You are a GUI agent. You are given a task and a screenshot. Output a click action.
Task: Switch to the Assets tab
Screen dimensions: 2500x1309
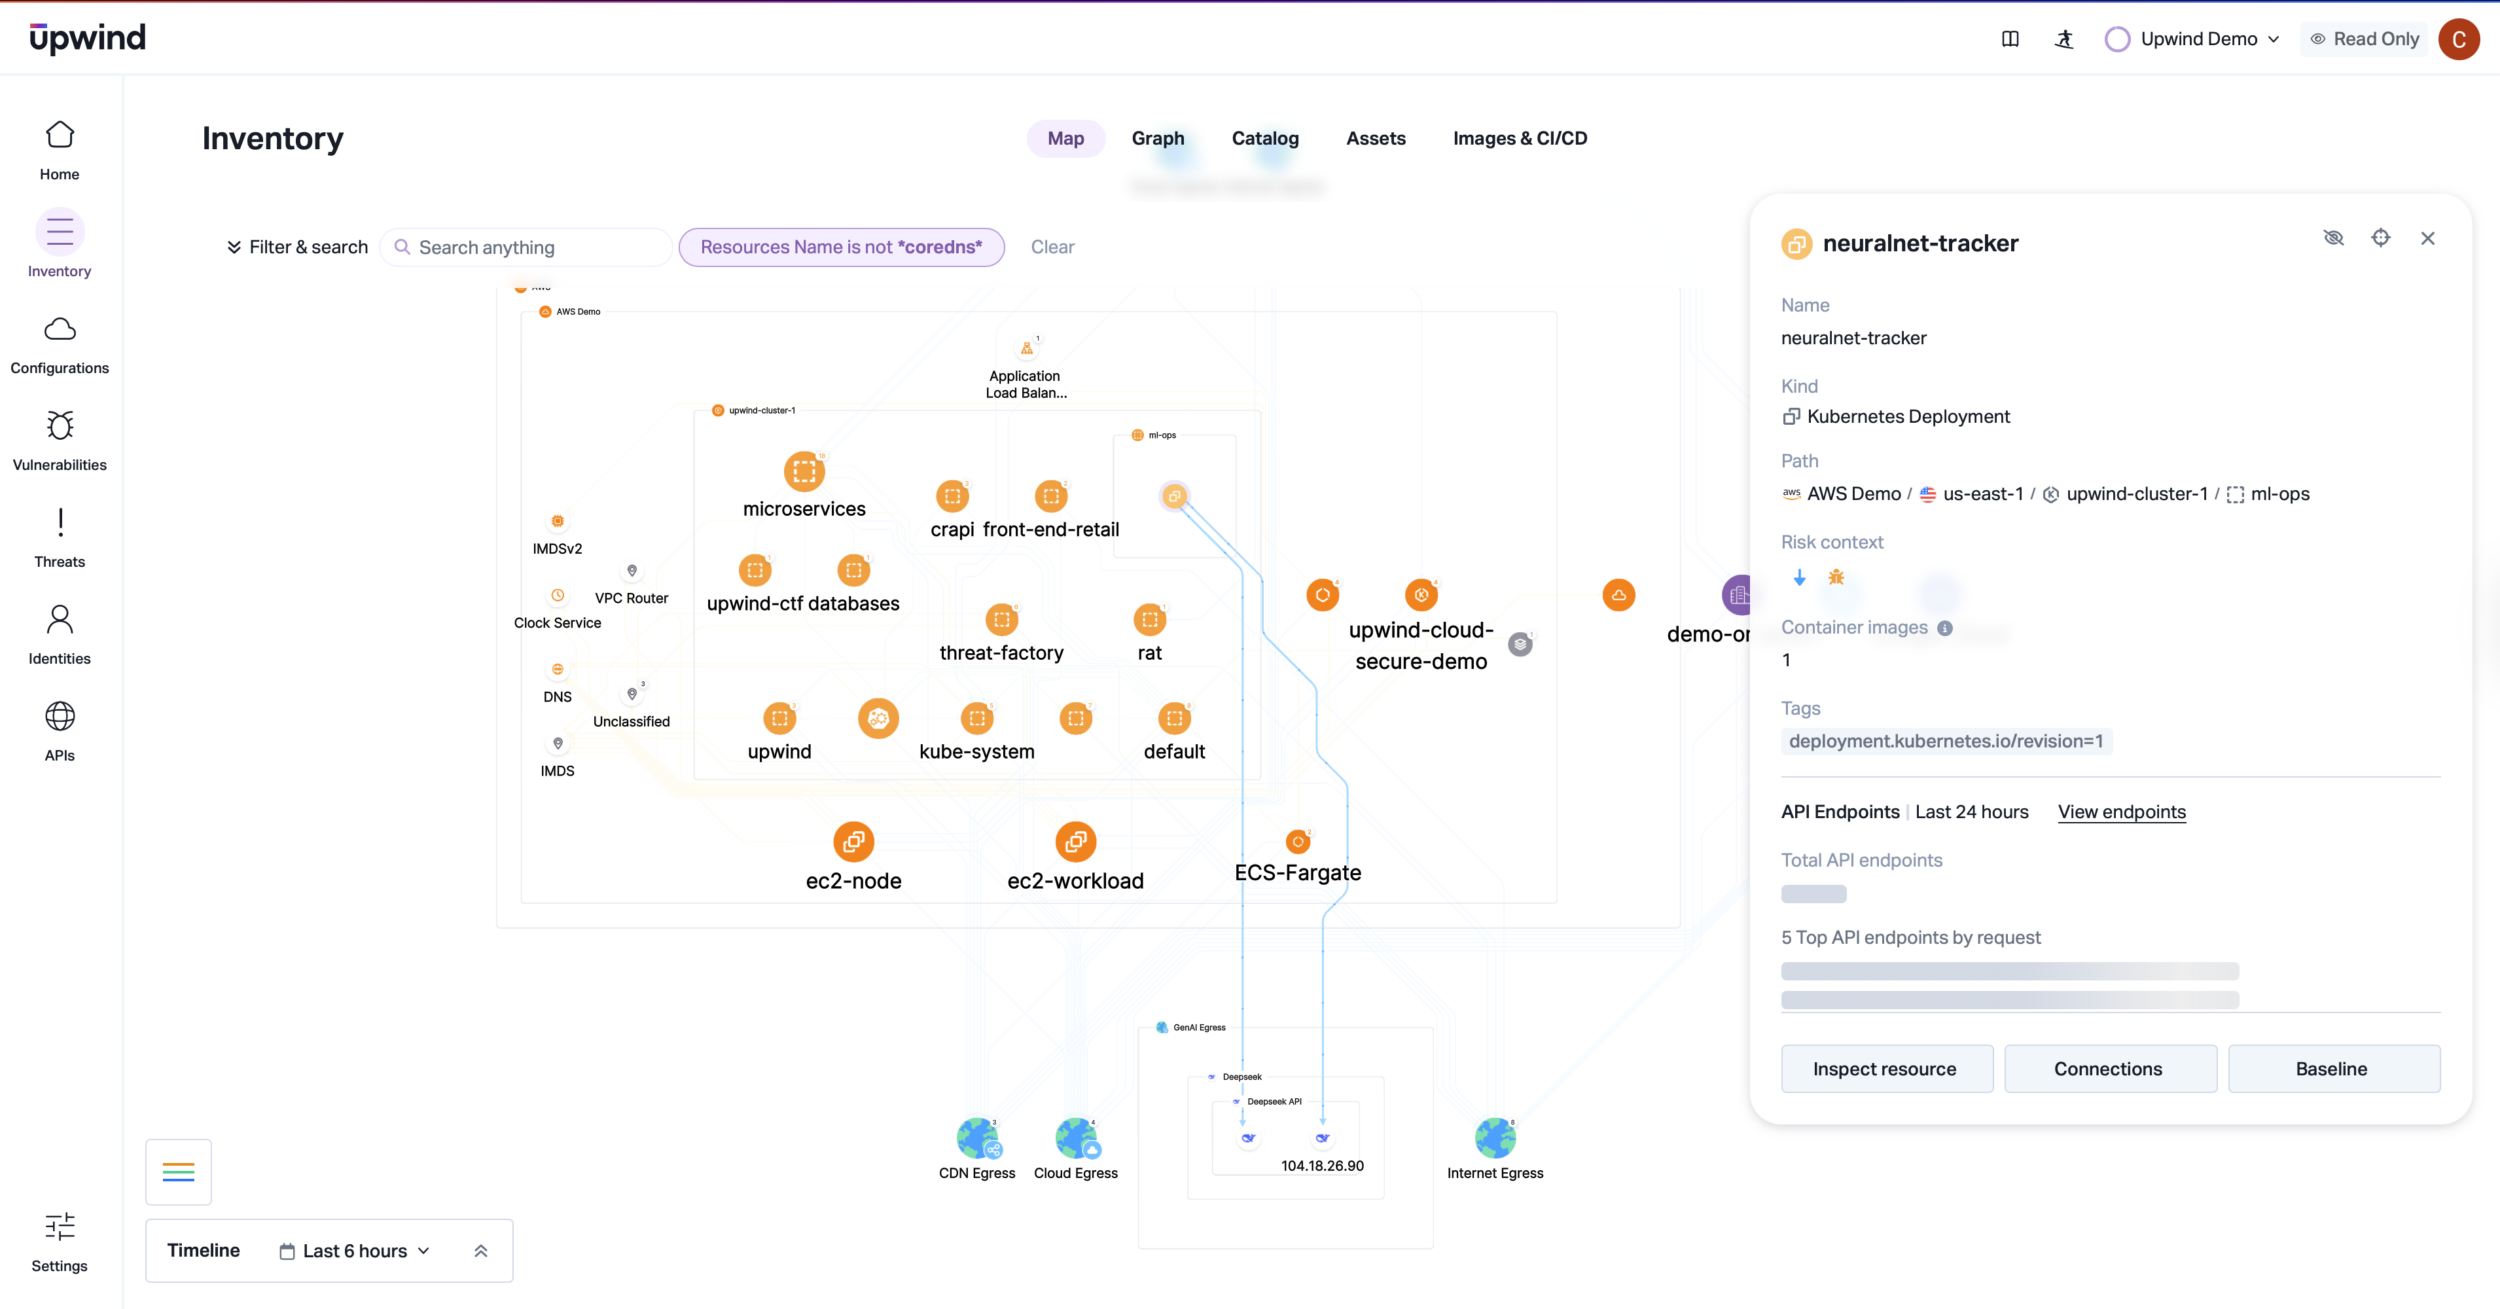coord(1376,138)
